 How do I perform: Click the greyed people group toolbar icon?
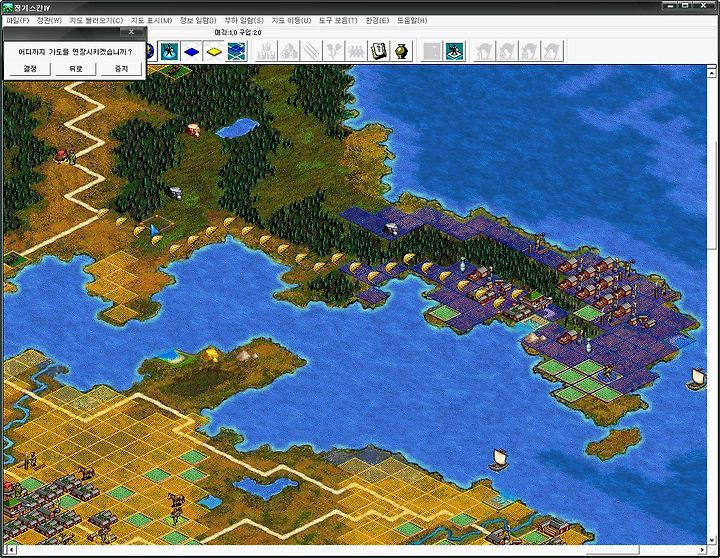356,51
